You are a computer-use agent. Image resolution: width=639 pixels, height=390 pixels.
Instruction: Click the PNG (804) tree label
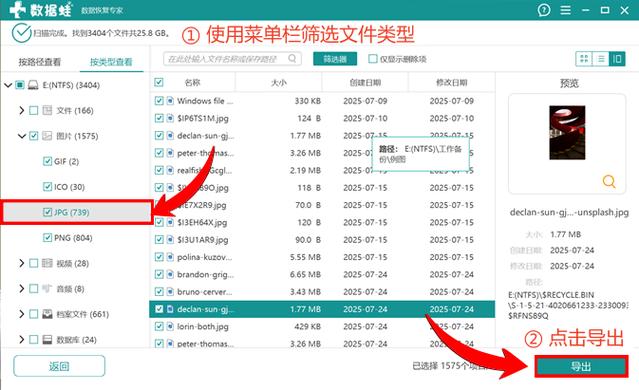click(73, 238)
